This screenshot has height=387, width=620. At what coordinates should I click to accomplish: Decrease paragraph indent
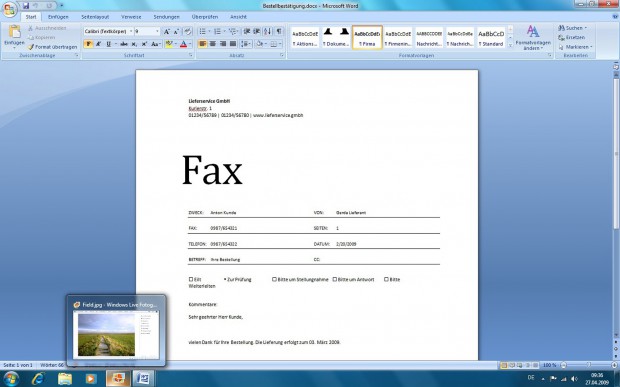point(247,31)
